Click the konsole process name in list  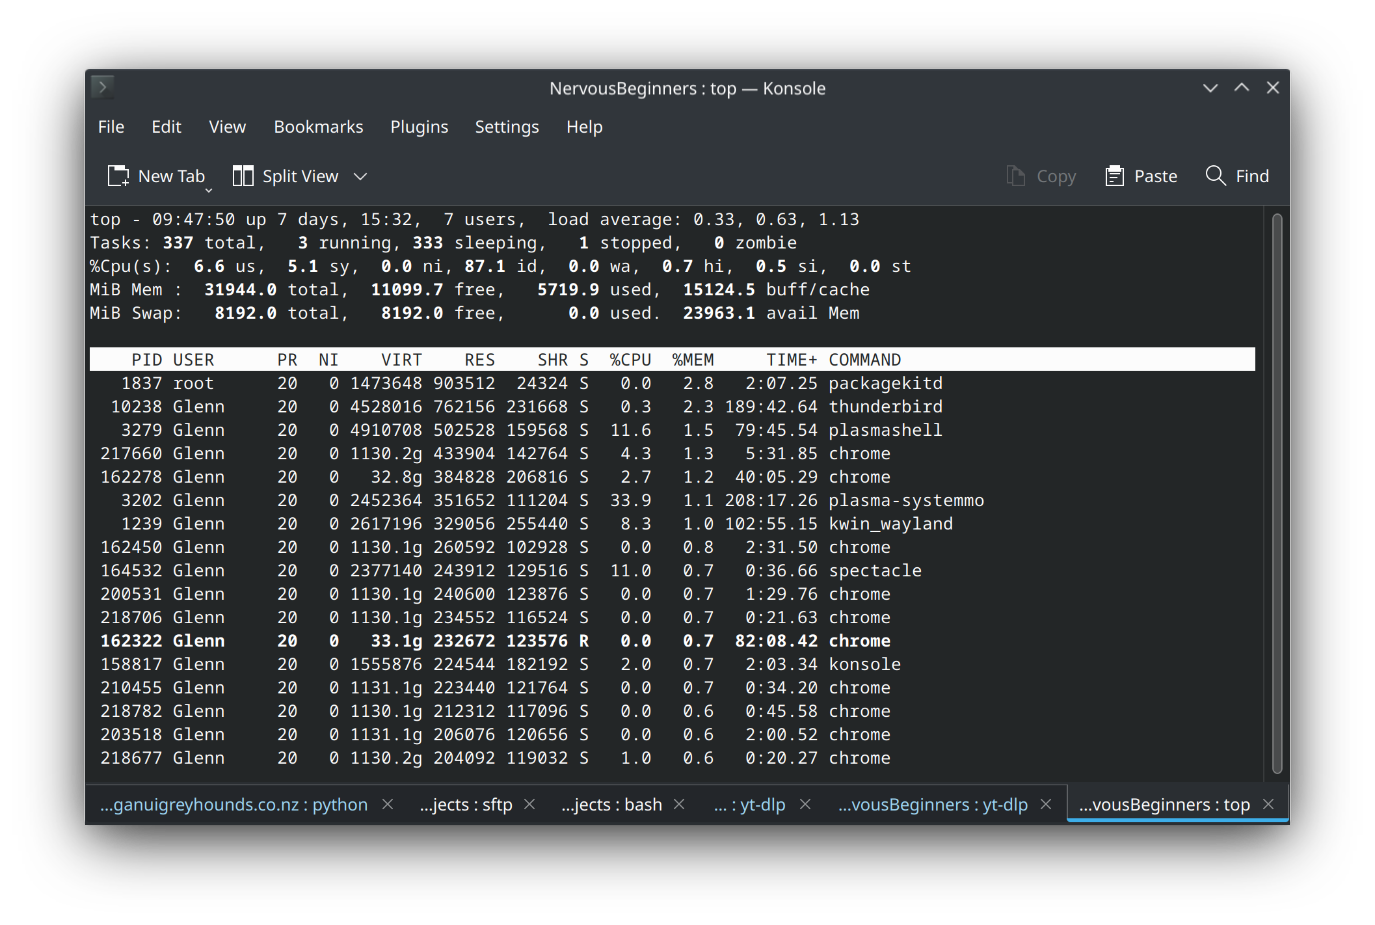(x=864, y=664)
